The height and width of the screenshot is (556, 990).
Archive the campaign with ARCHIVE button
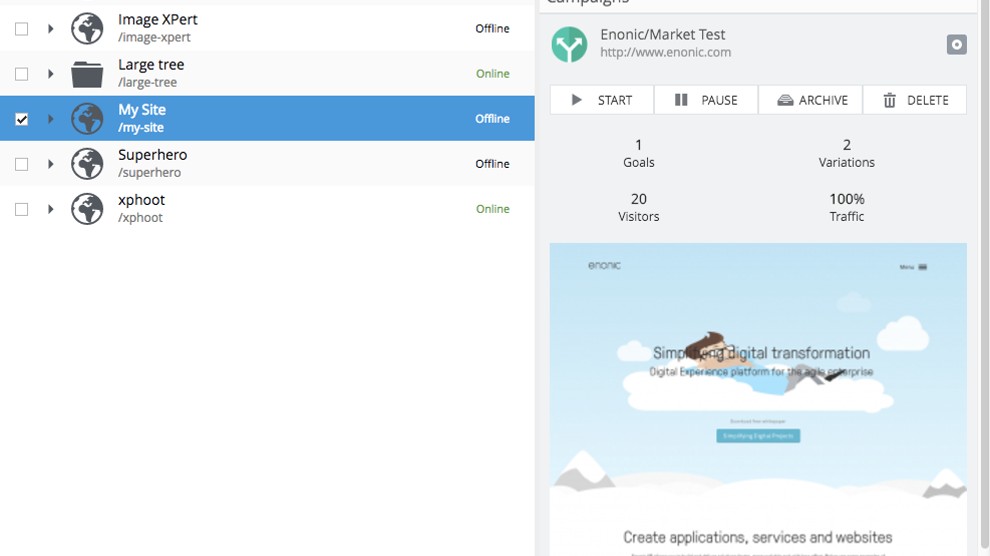(810, 100)
